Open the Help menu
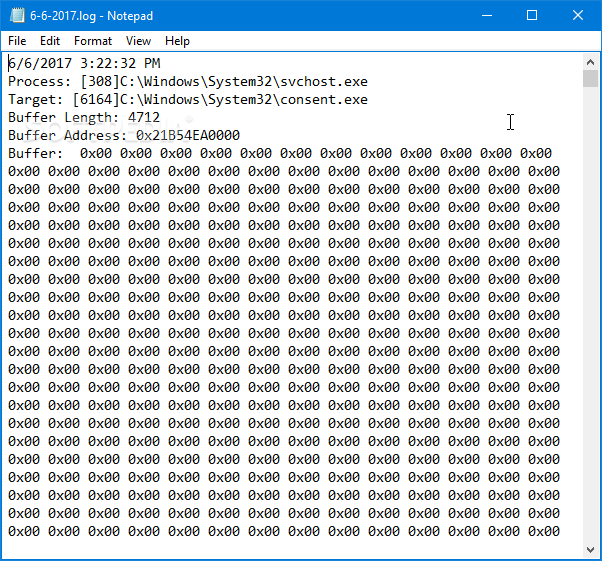This screenshot has height=561, width=602. point(177,41)
